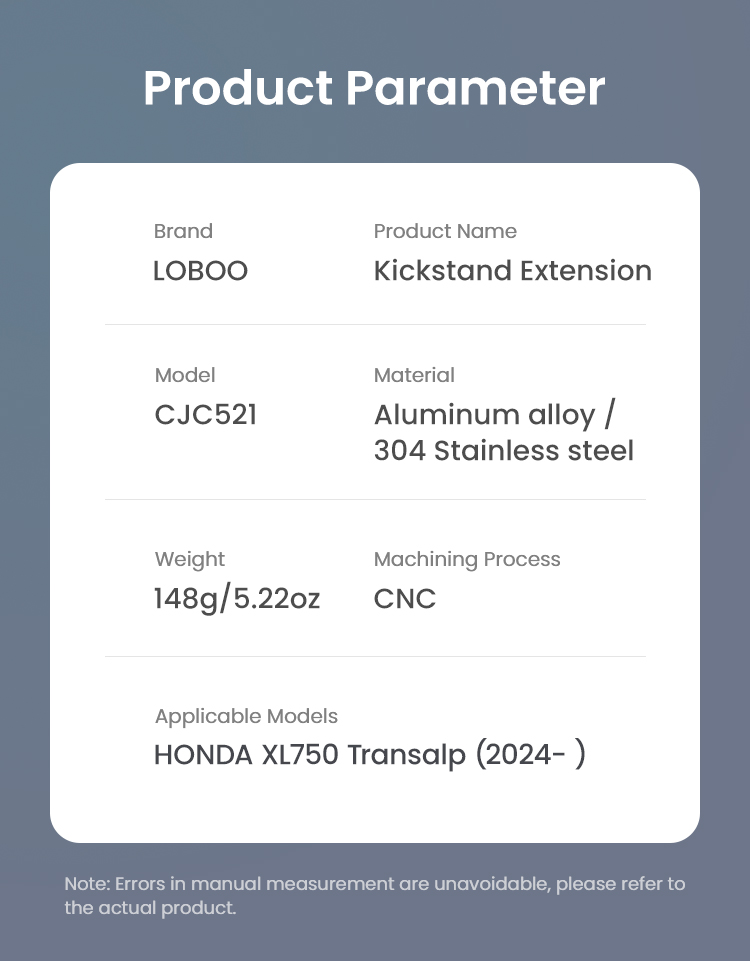Click the CNC value
Viewport: 750px width, 961px height.
click(x=404, y=599)
